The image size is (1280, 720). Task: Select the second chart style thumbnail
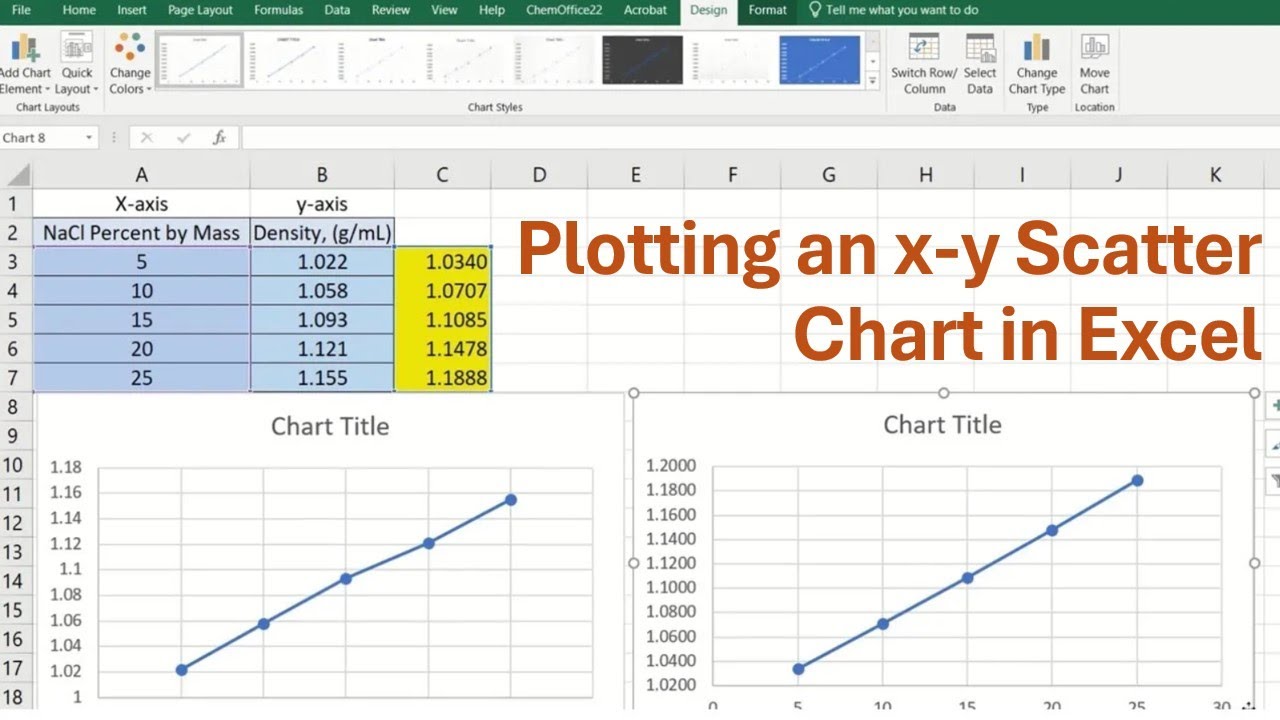(x=287, y=61)
